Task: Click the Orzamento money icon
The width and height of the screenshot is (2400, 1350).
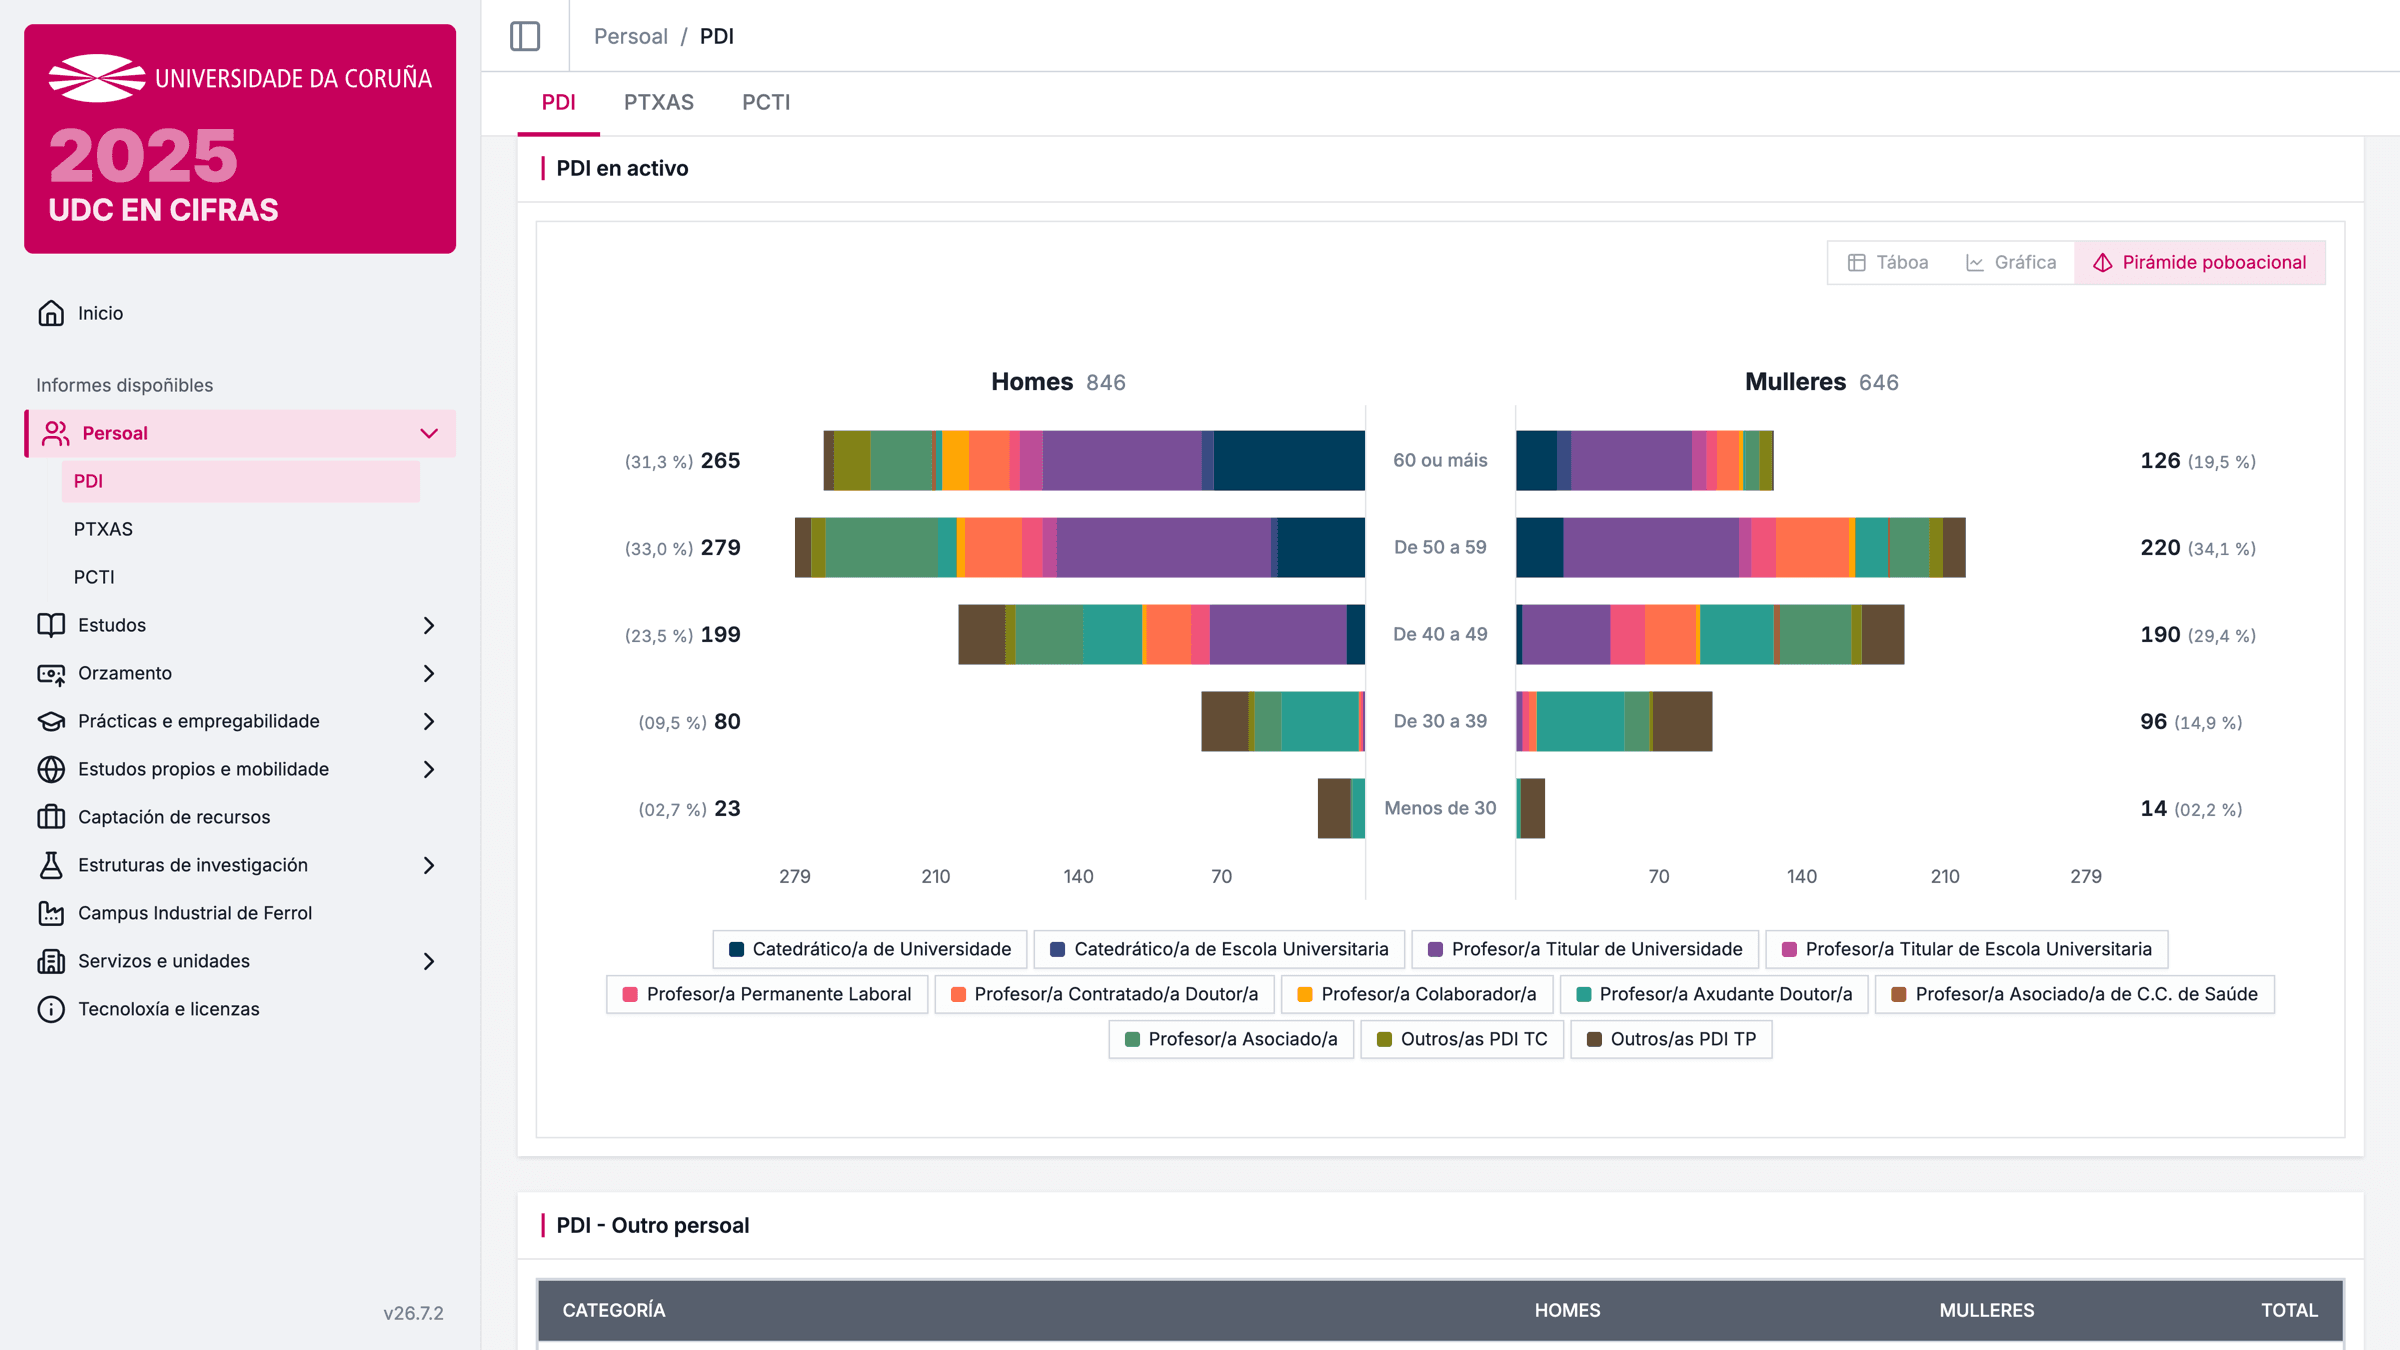Action: click(x=51, y=673)
